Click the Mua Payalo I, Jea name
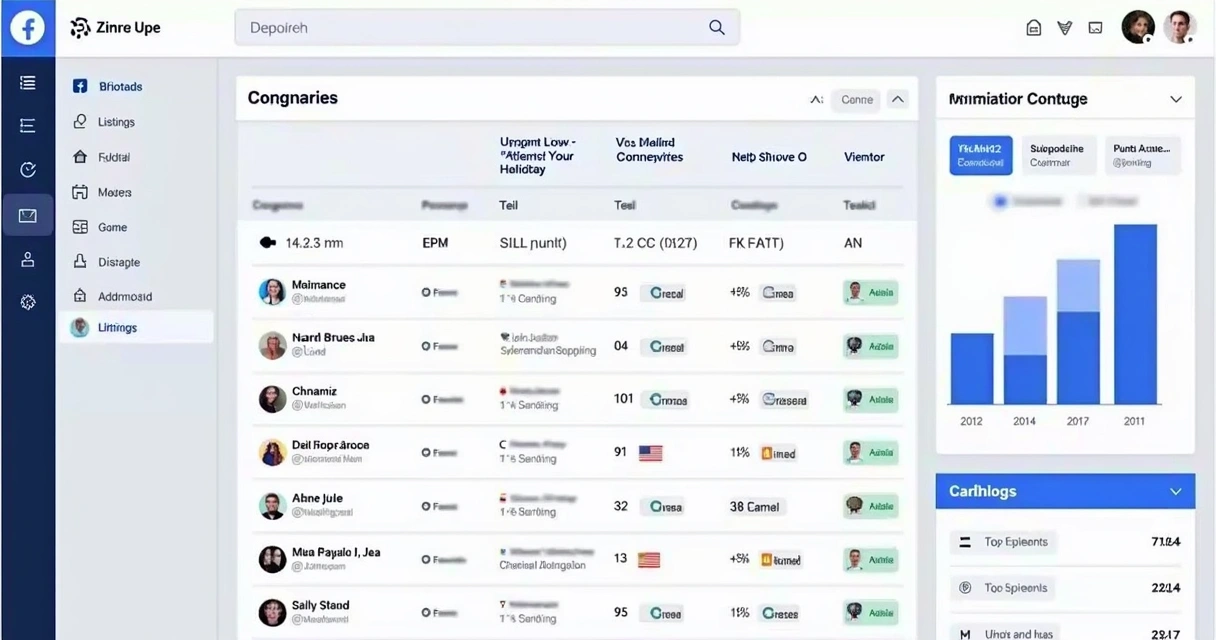This screenshot has width=1216, height=640. tap(336, 552)
